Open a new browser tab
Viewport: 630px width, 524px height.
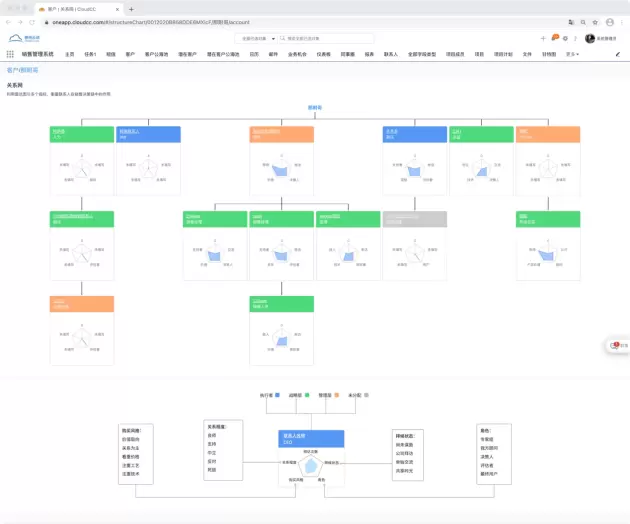pyautogui.click(x=131, y=8)
